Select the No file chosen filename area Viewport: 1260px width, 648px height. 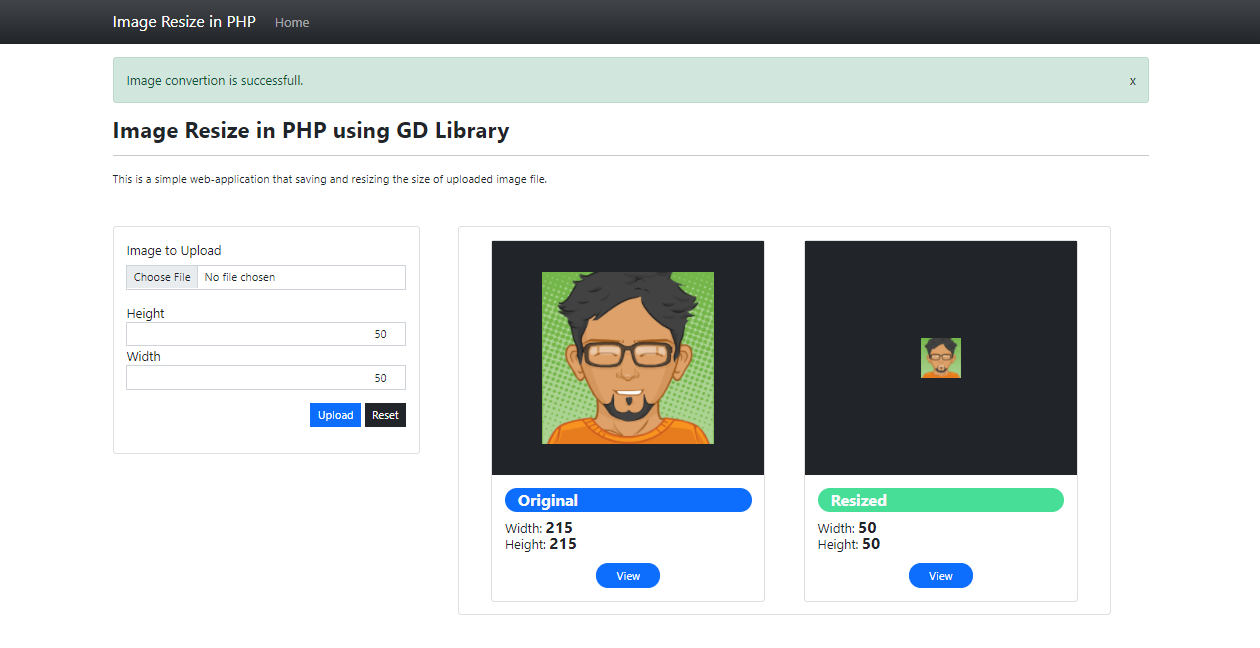coord(300,277)
